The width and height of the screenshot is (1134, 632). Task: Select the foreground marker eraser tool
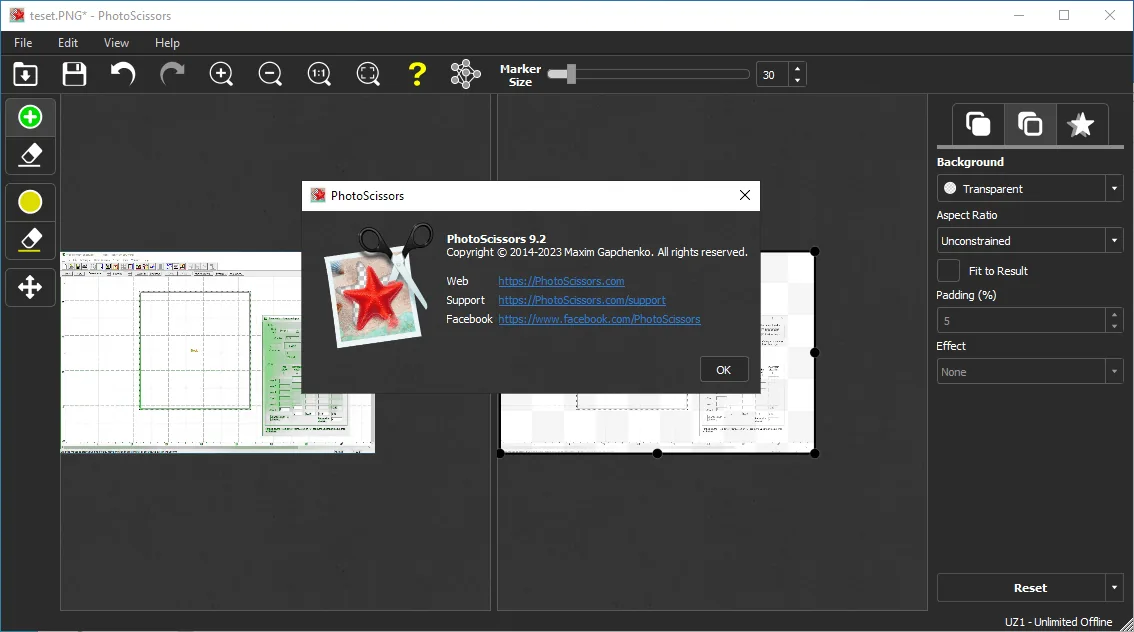(30, 155)
